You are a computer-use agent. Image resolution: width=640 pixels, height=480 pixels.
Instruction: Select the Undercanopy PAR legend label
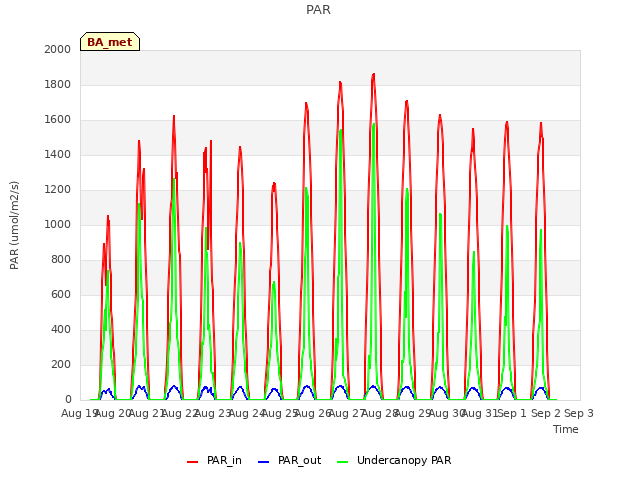[404, 460]
